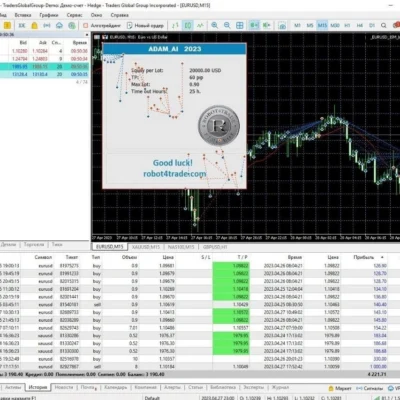Switch to the line chart icon
The image size is (400, 400).
[x=200, y=25]
